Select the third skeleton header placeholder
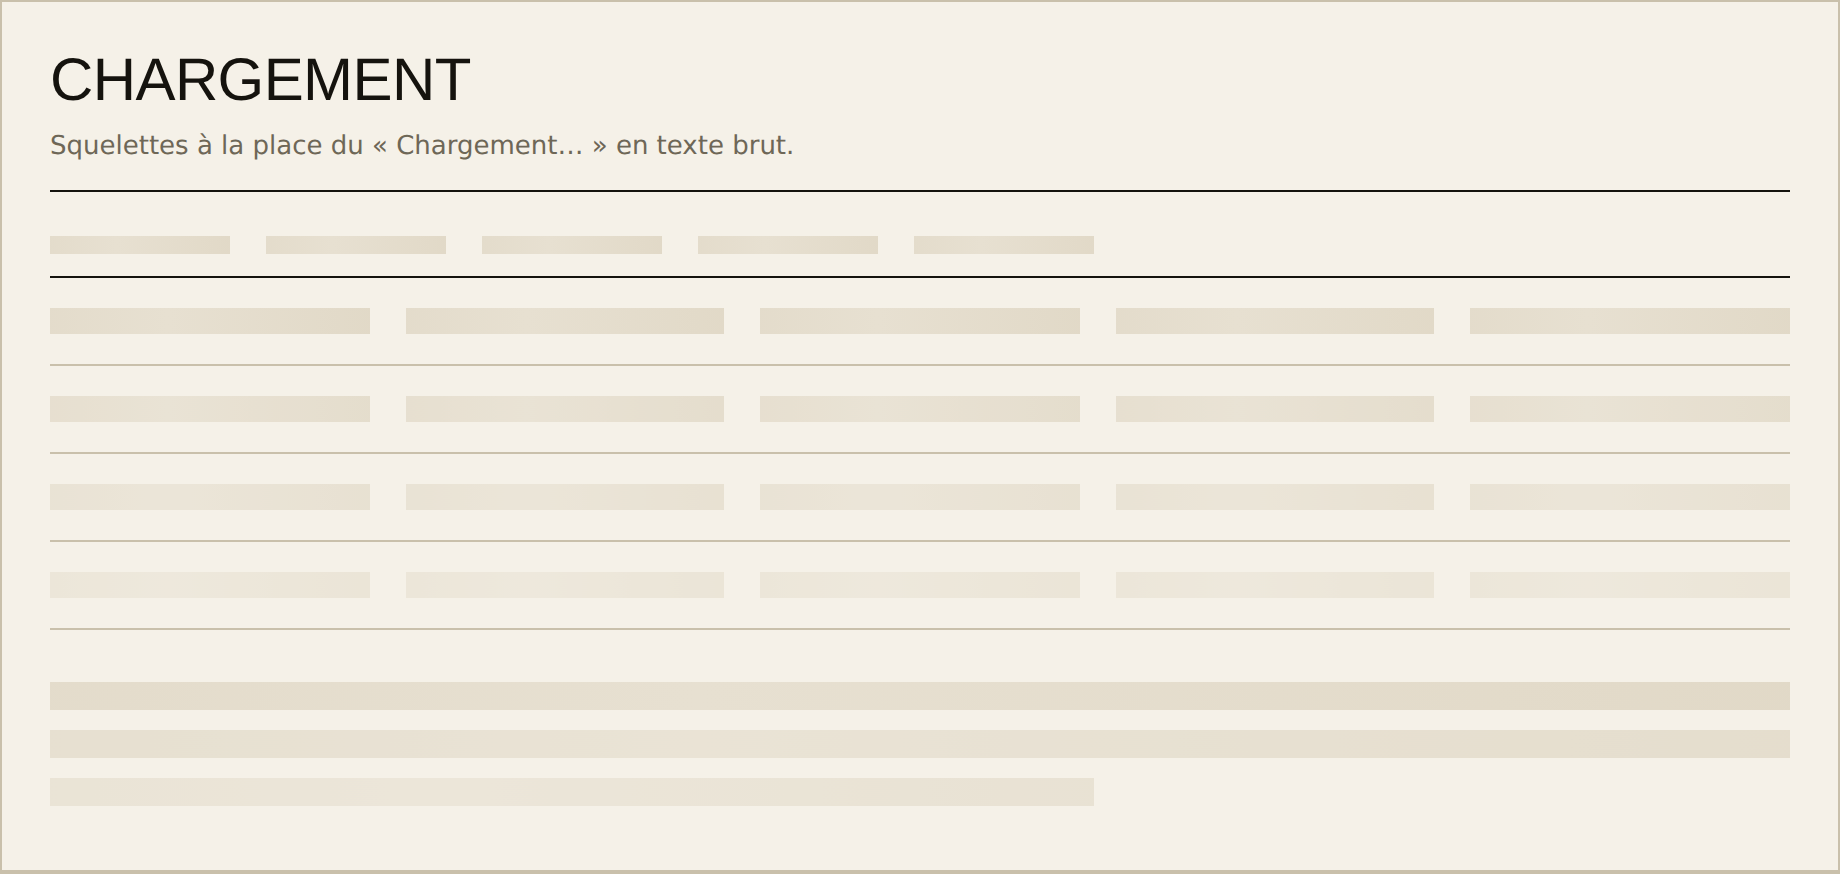This screenshot has width=1840, height=874. pos(572,245)
